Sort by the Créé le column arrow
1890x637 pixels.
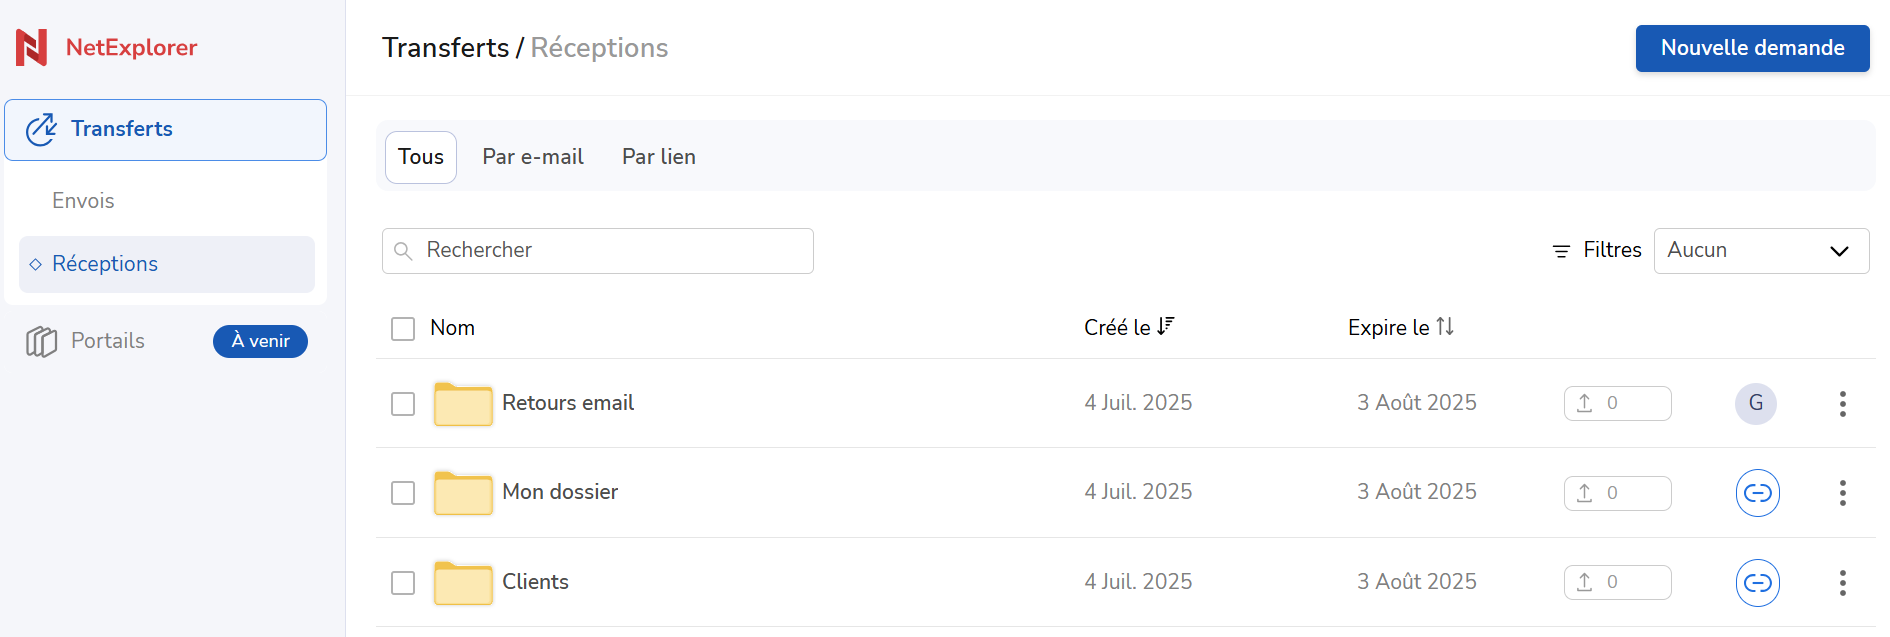pos(1165,327)
